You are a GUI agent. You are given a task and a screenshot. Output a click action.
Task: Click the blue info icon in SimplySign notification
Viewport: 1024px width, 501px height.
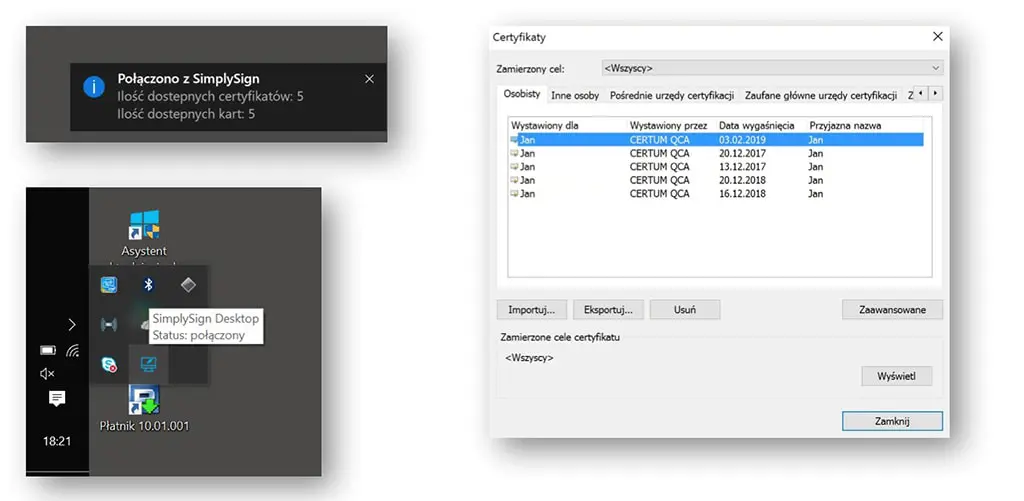94,87
